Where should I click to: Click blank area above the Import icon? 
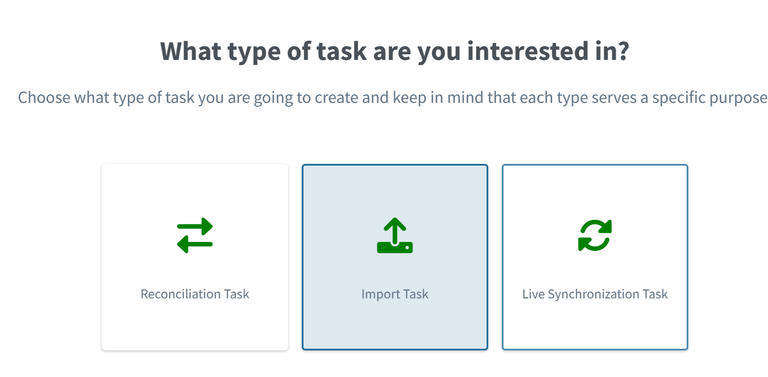tap(395, 191)
